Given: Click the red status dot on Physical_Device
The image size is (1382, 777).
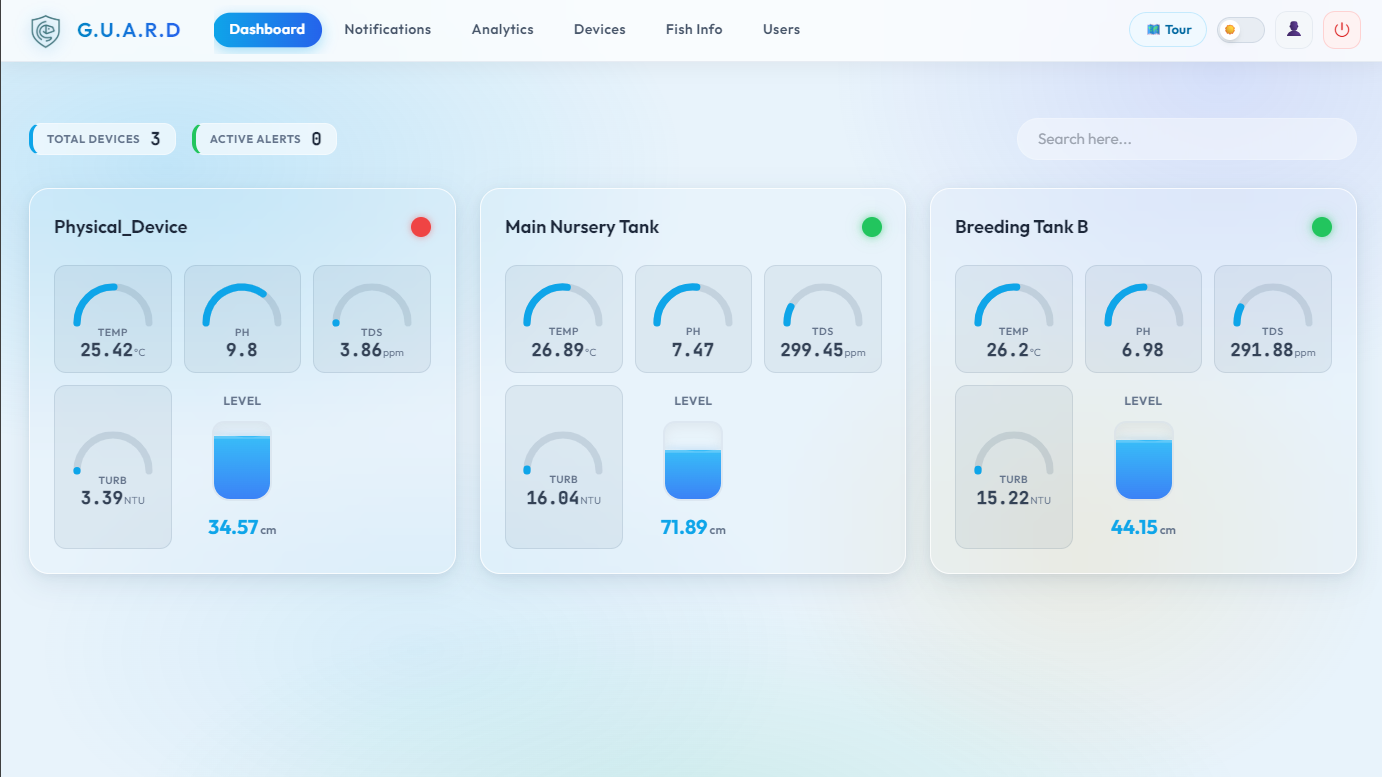Looking at the screenshot, I should 421,227.
